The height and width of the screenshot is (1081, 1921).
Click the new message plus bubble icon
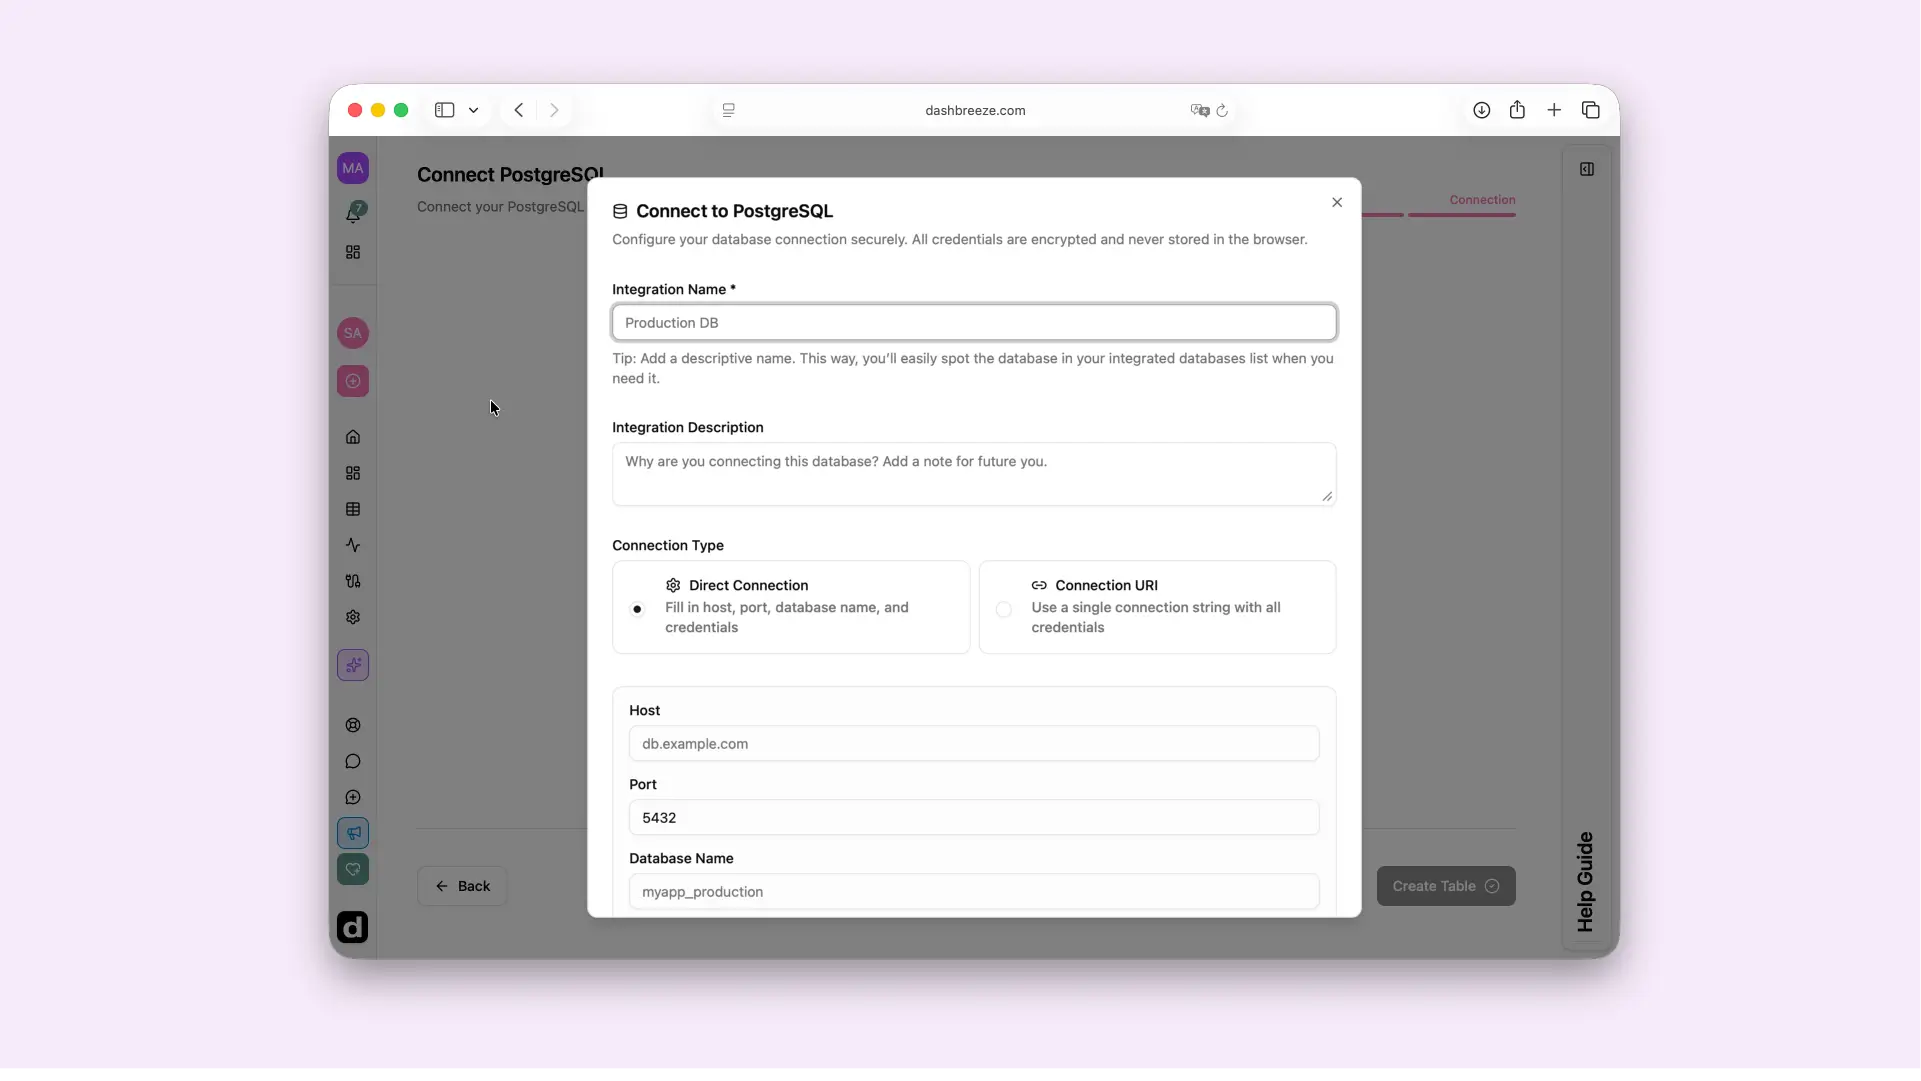353,797
